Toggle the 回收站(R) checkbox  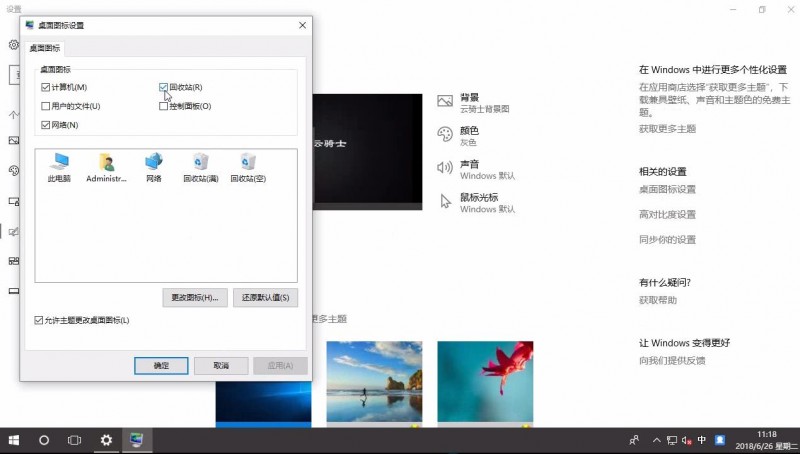pyautogui.click(x=163, y=87)
